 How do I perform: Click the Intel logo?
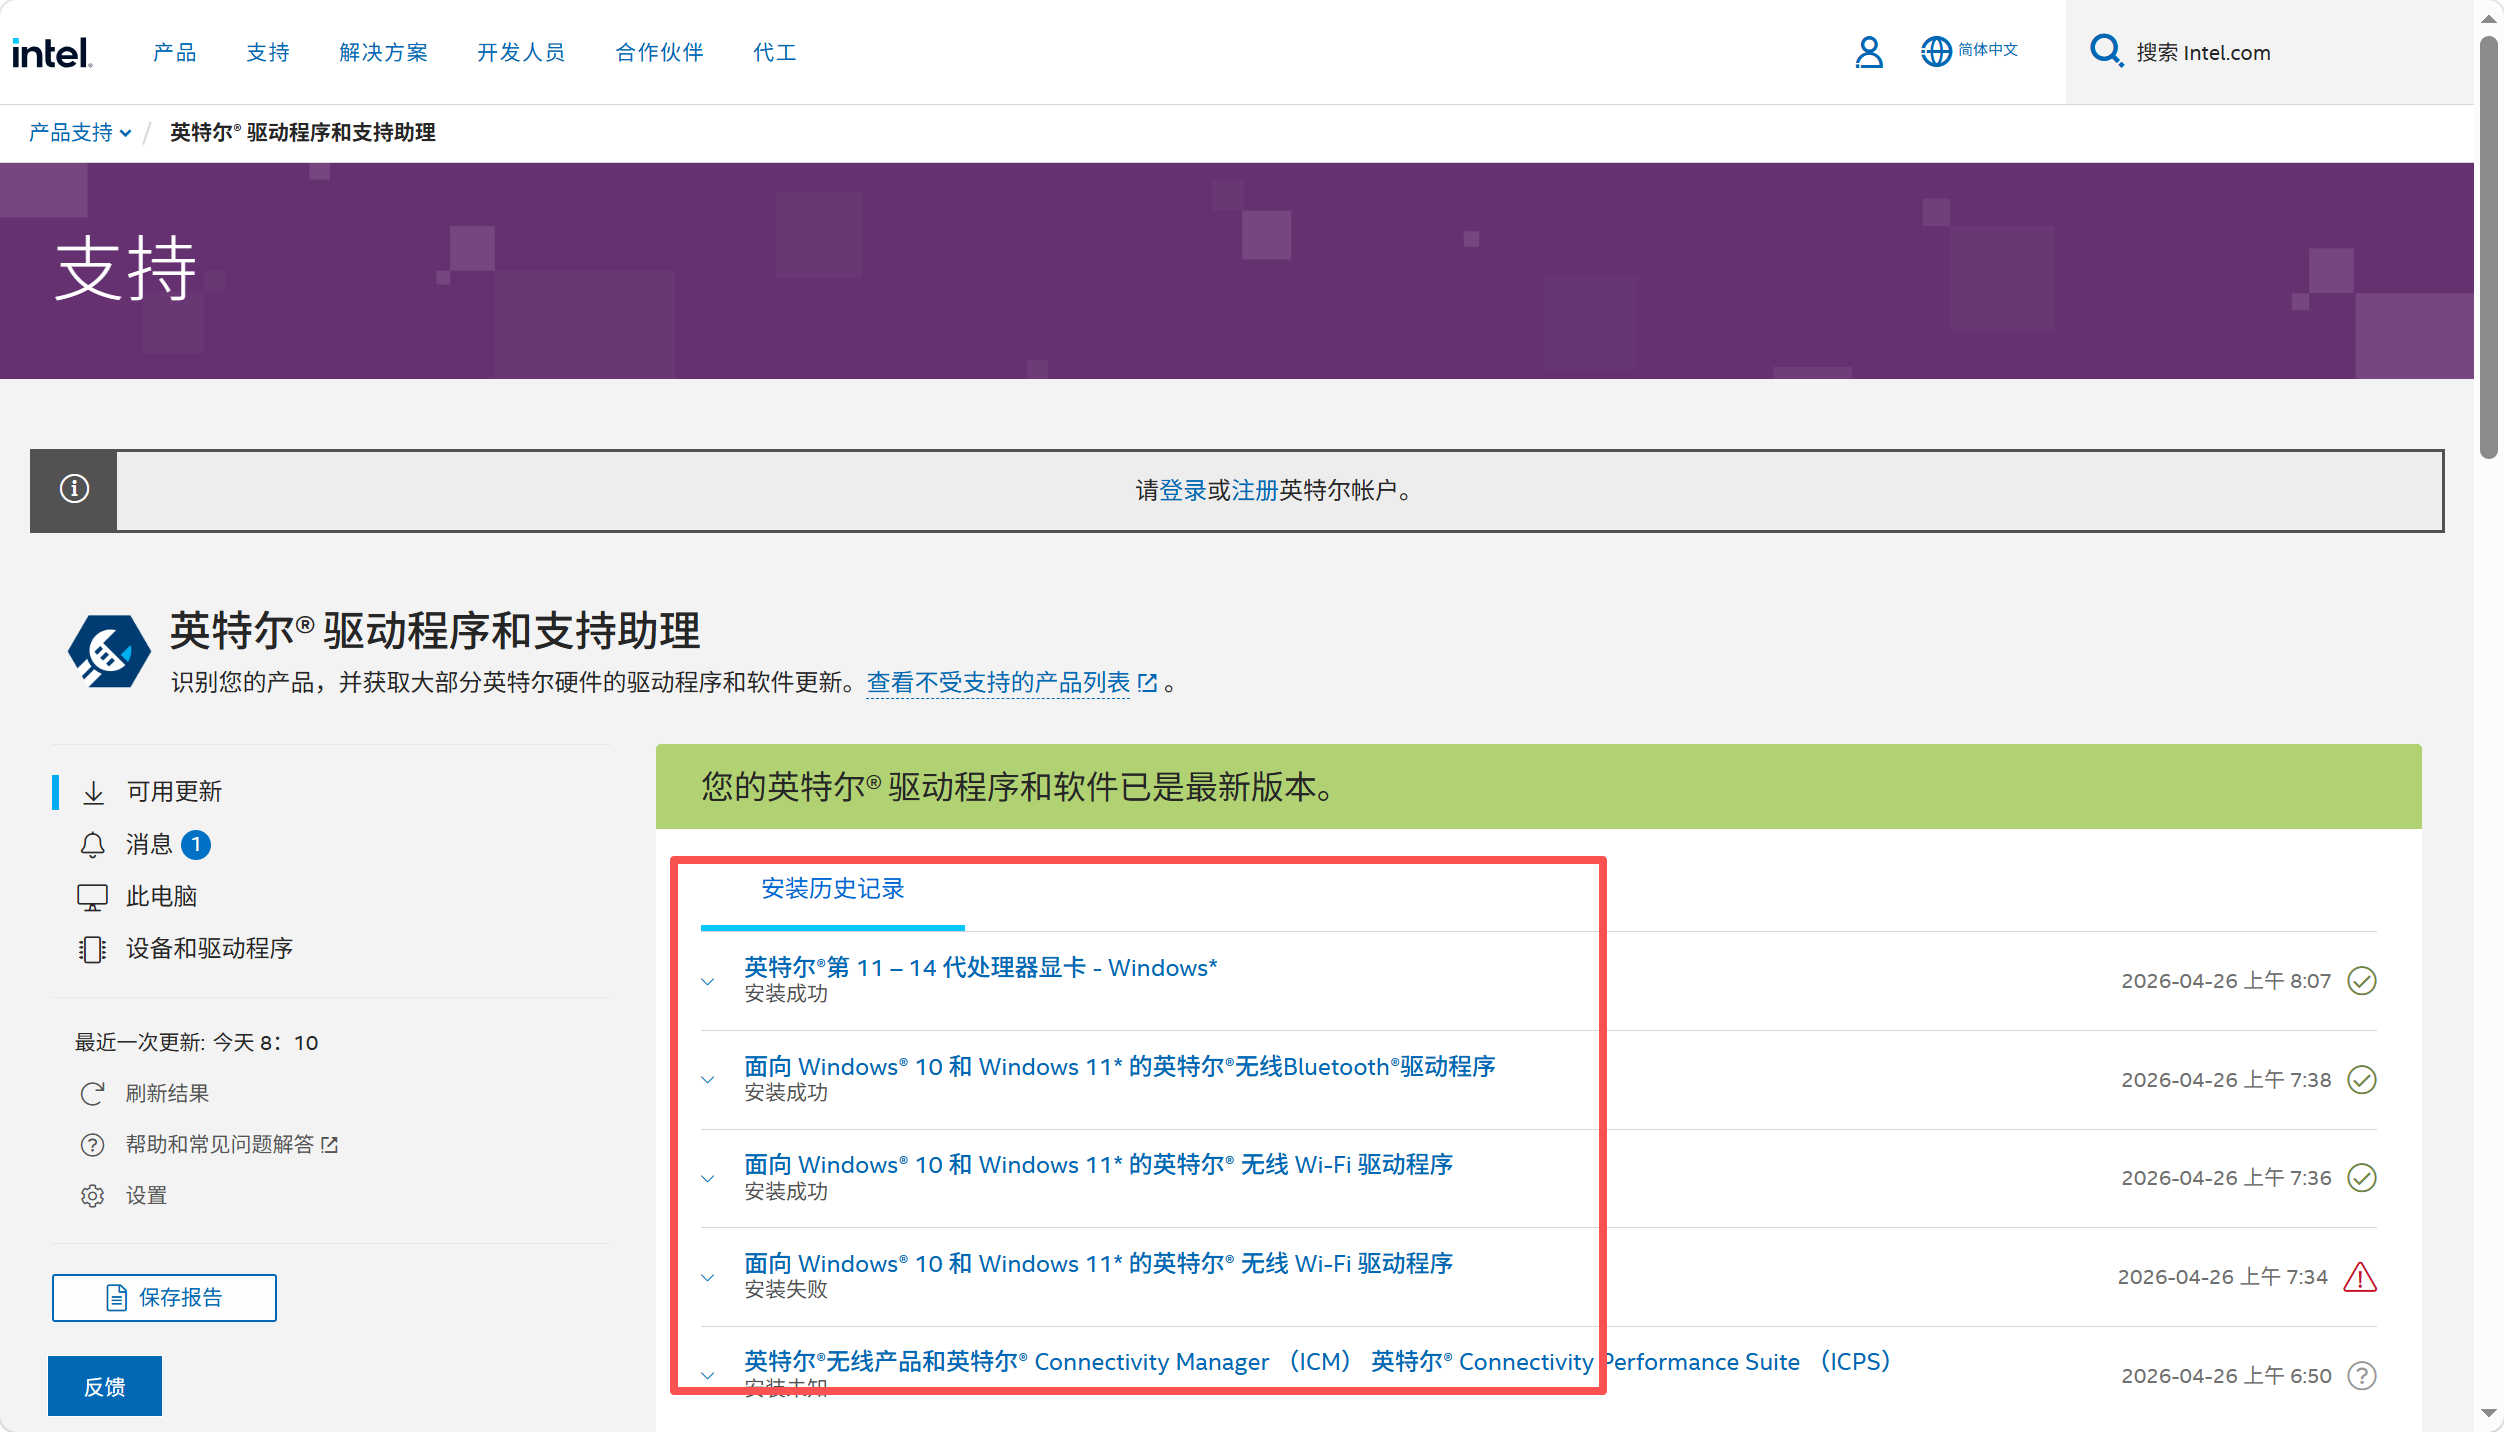52,52
